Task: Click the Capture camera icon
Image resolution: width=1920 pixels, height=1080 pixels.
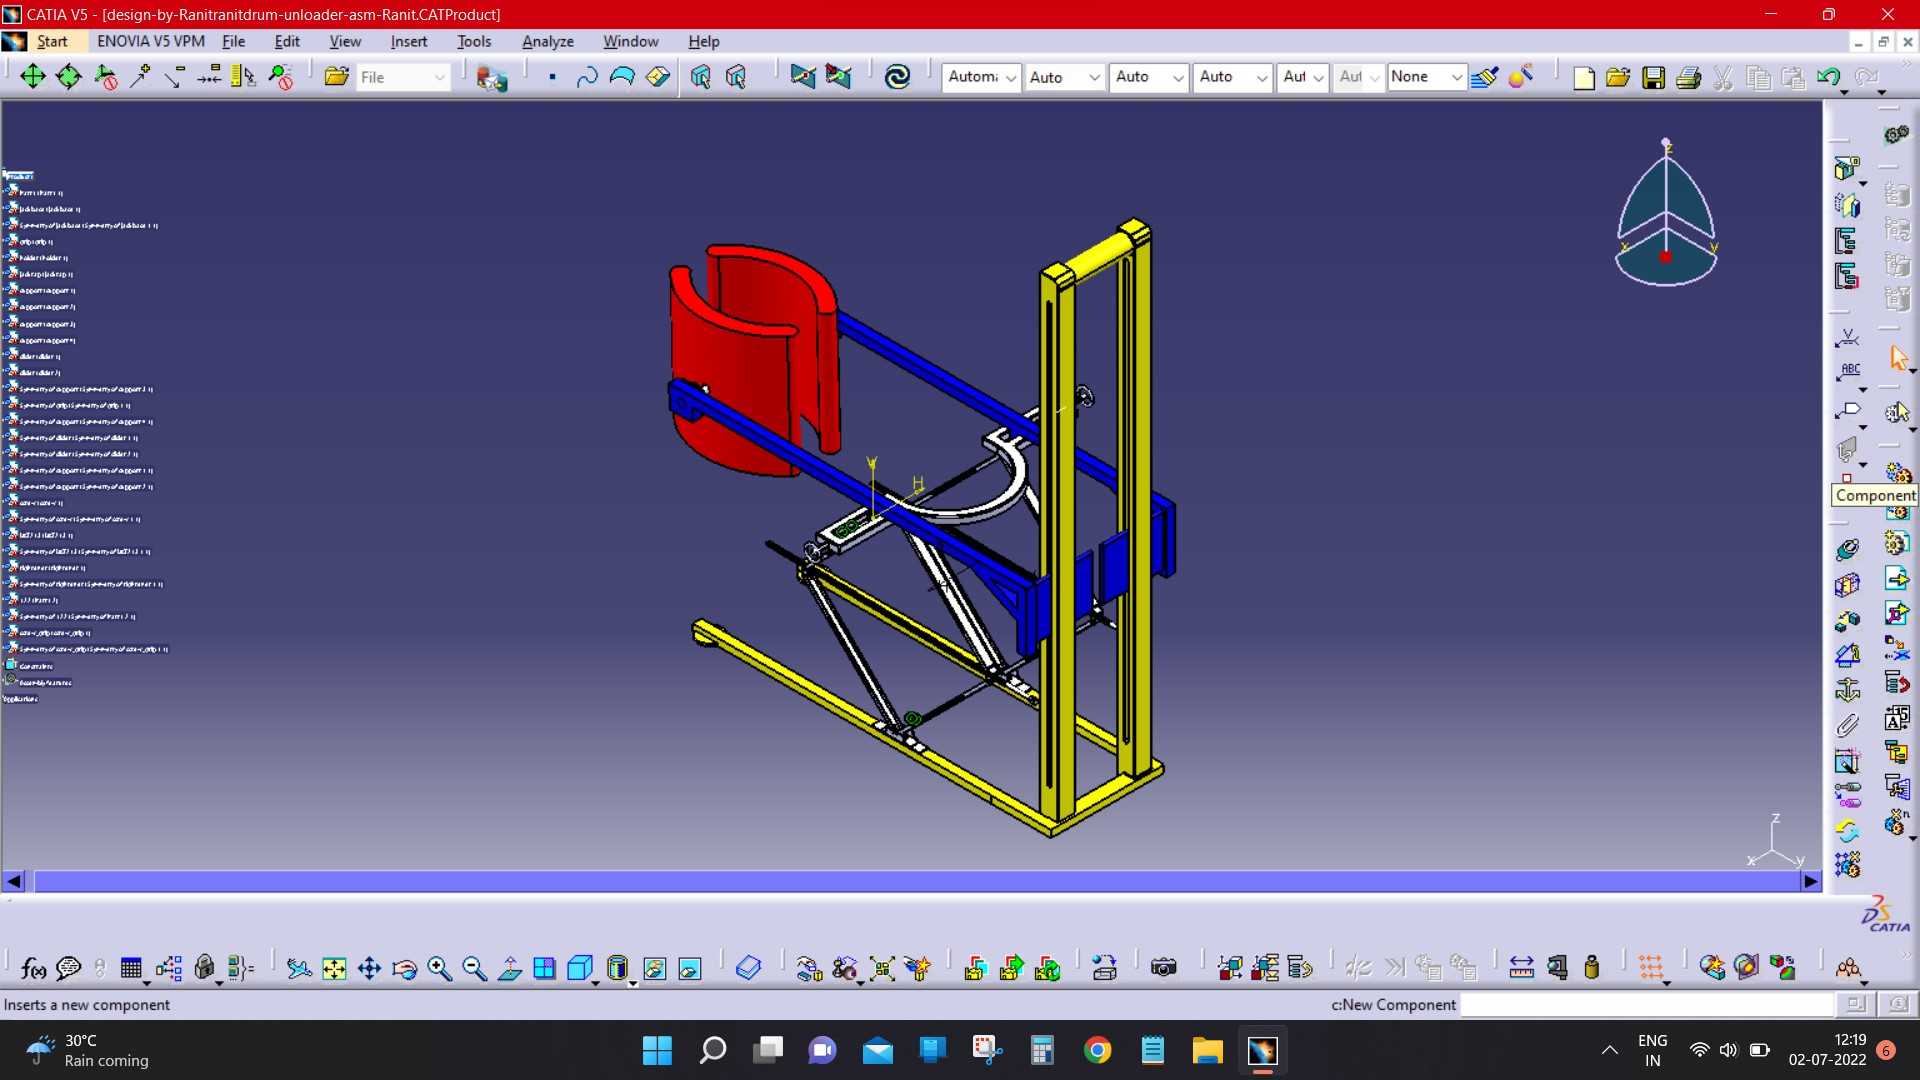Action: (1164, 968)
